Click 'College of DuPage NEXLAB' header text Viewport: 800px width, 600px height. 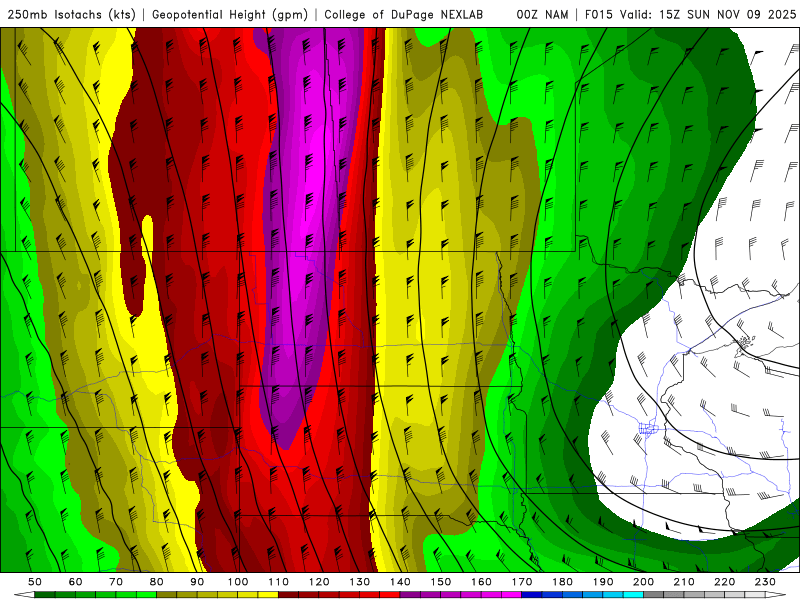coord(404,14)
